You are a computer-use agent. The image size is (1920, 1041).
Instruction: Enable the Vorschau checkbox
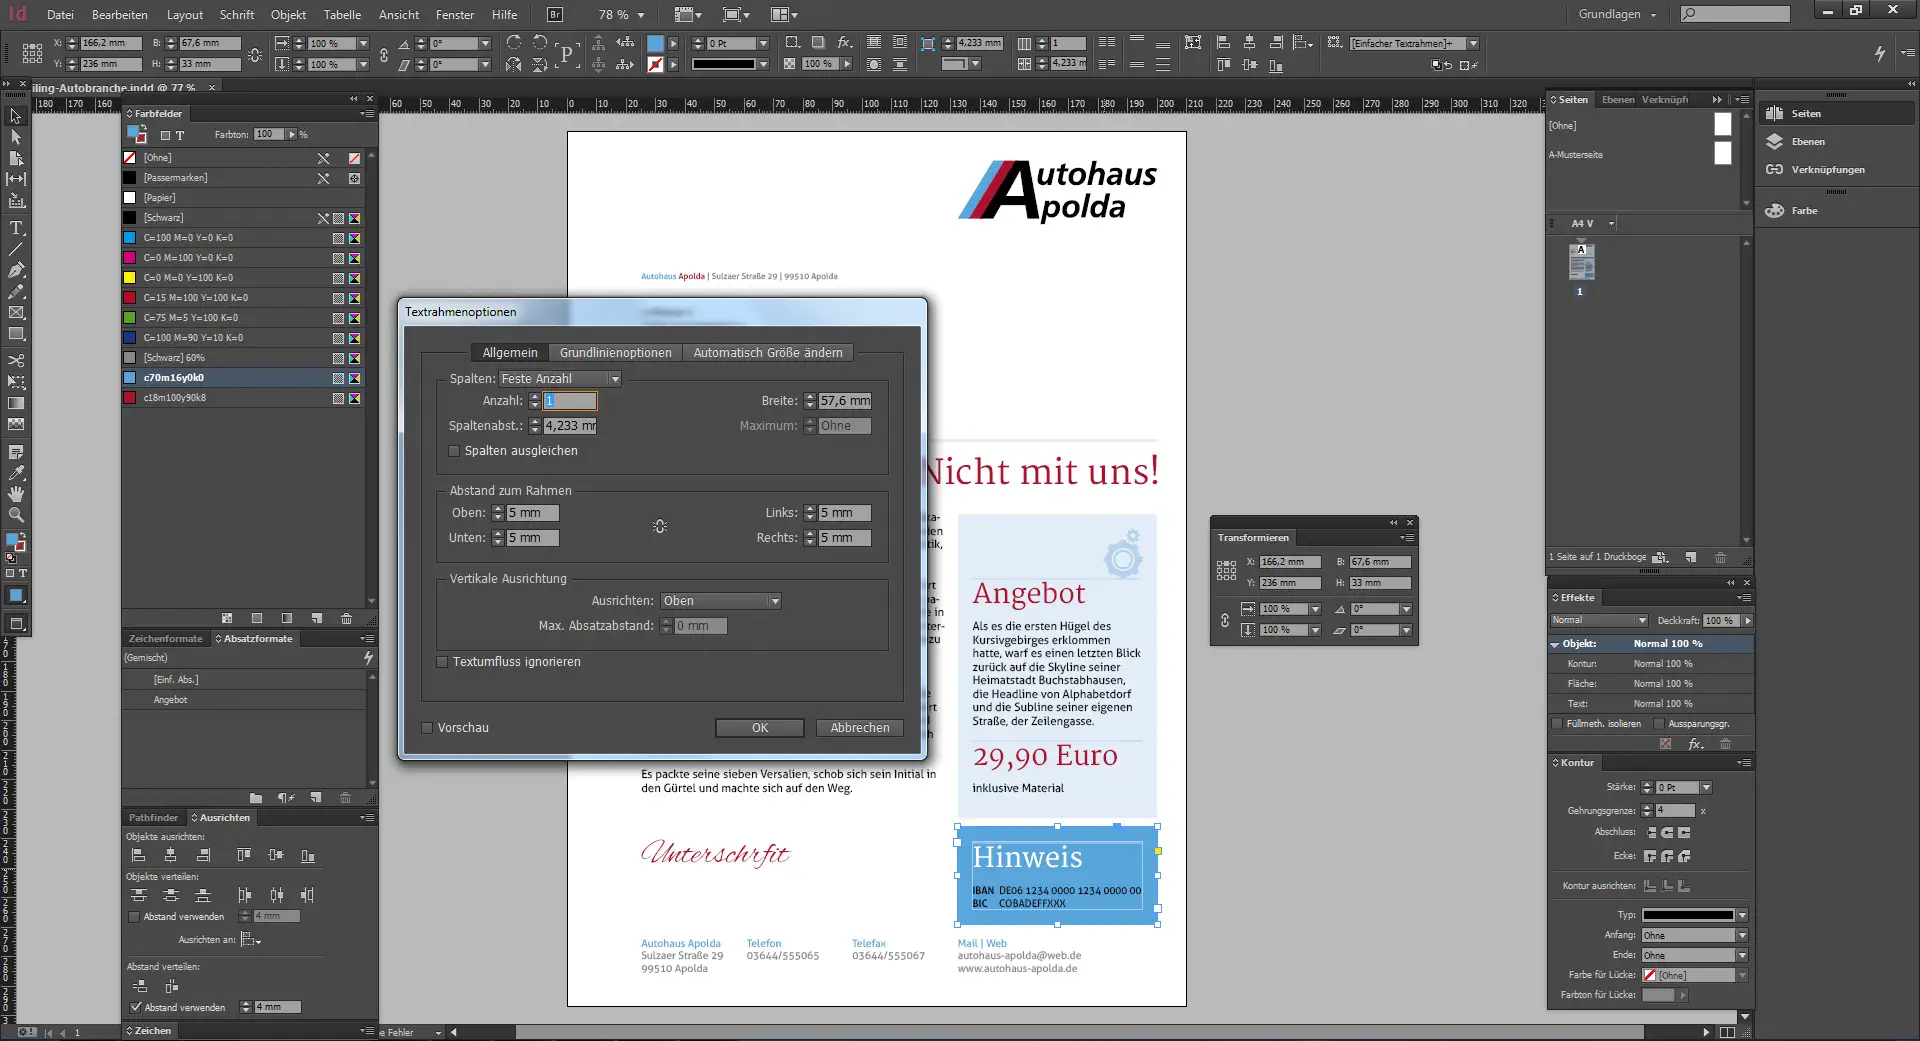pos(427,728)
